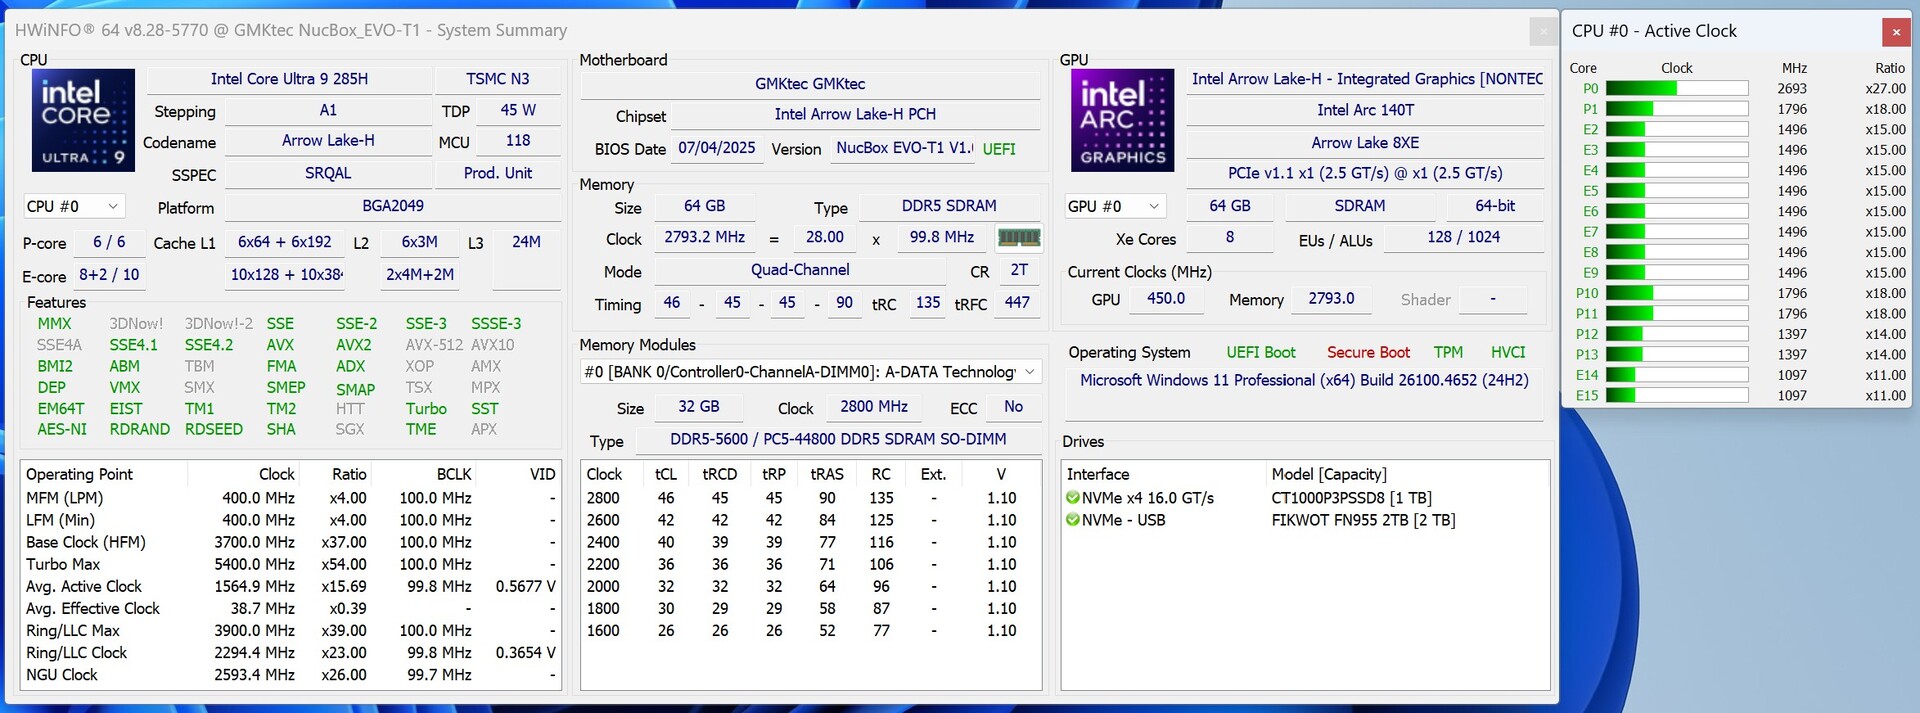Click the Intel Core Ultra 9 logo

pyautogui.click(x=83, y=120)
